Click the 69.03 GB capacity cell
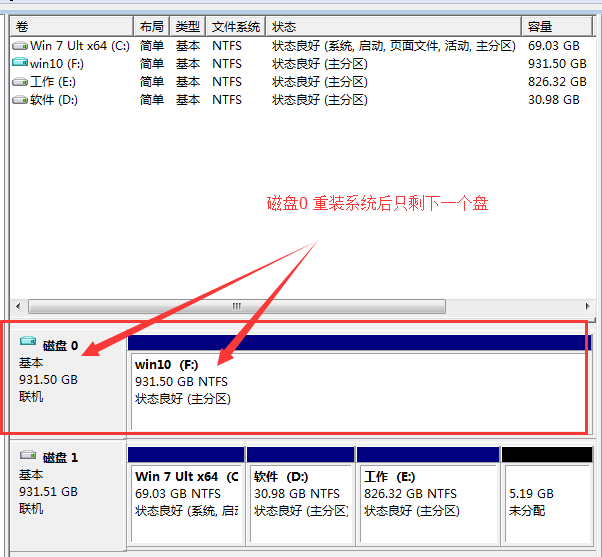This screenshot has width=602, height=557. point(554,46)
